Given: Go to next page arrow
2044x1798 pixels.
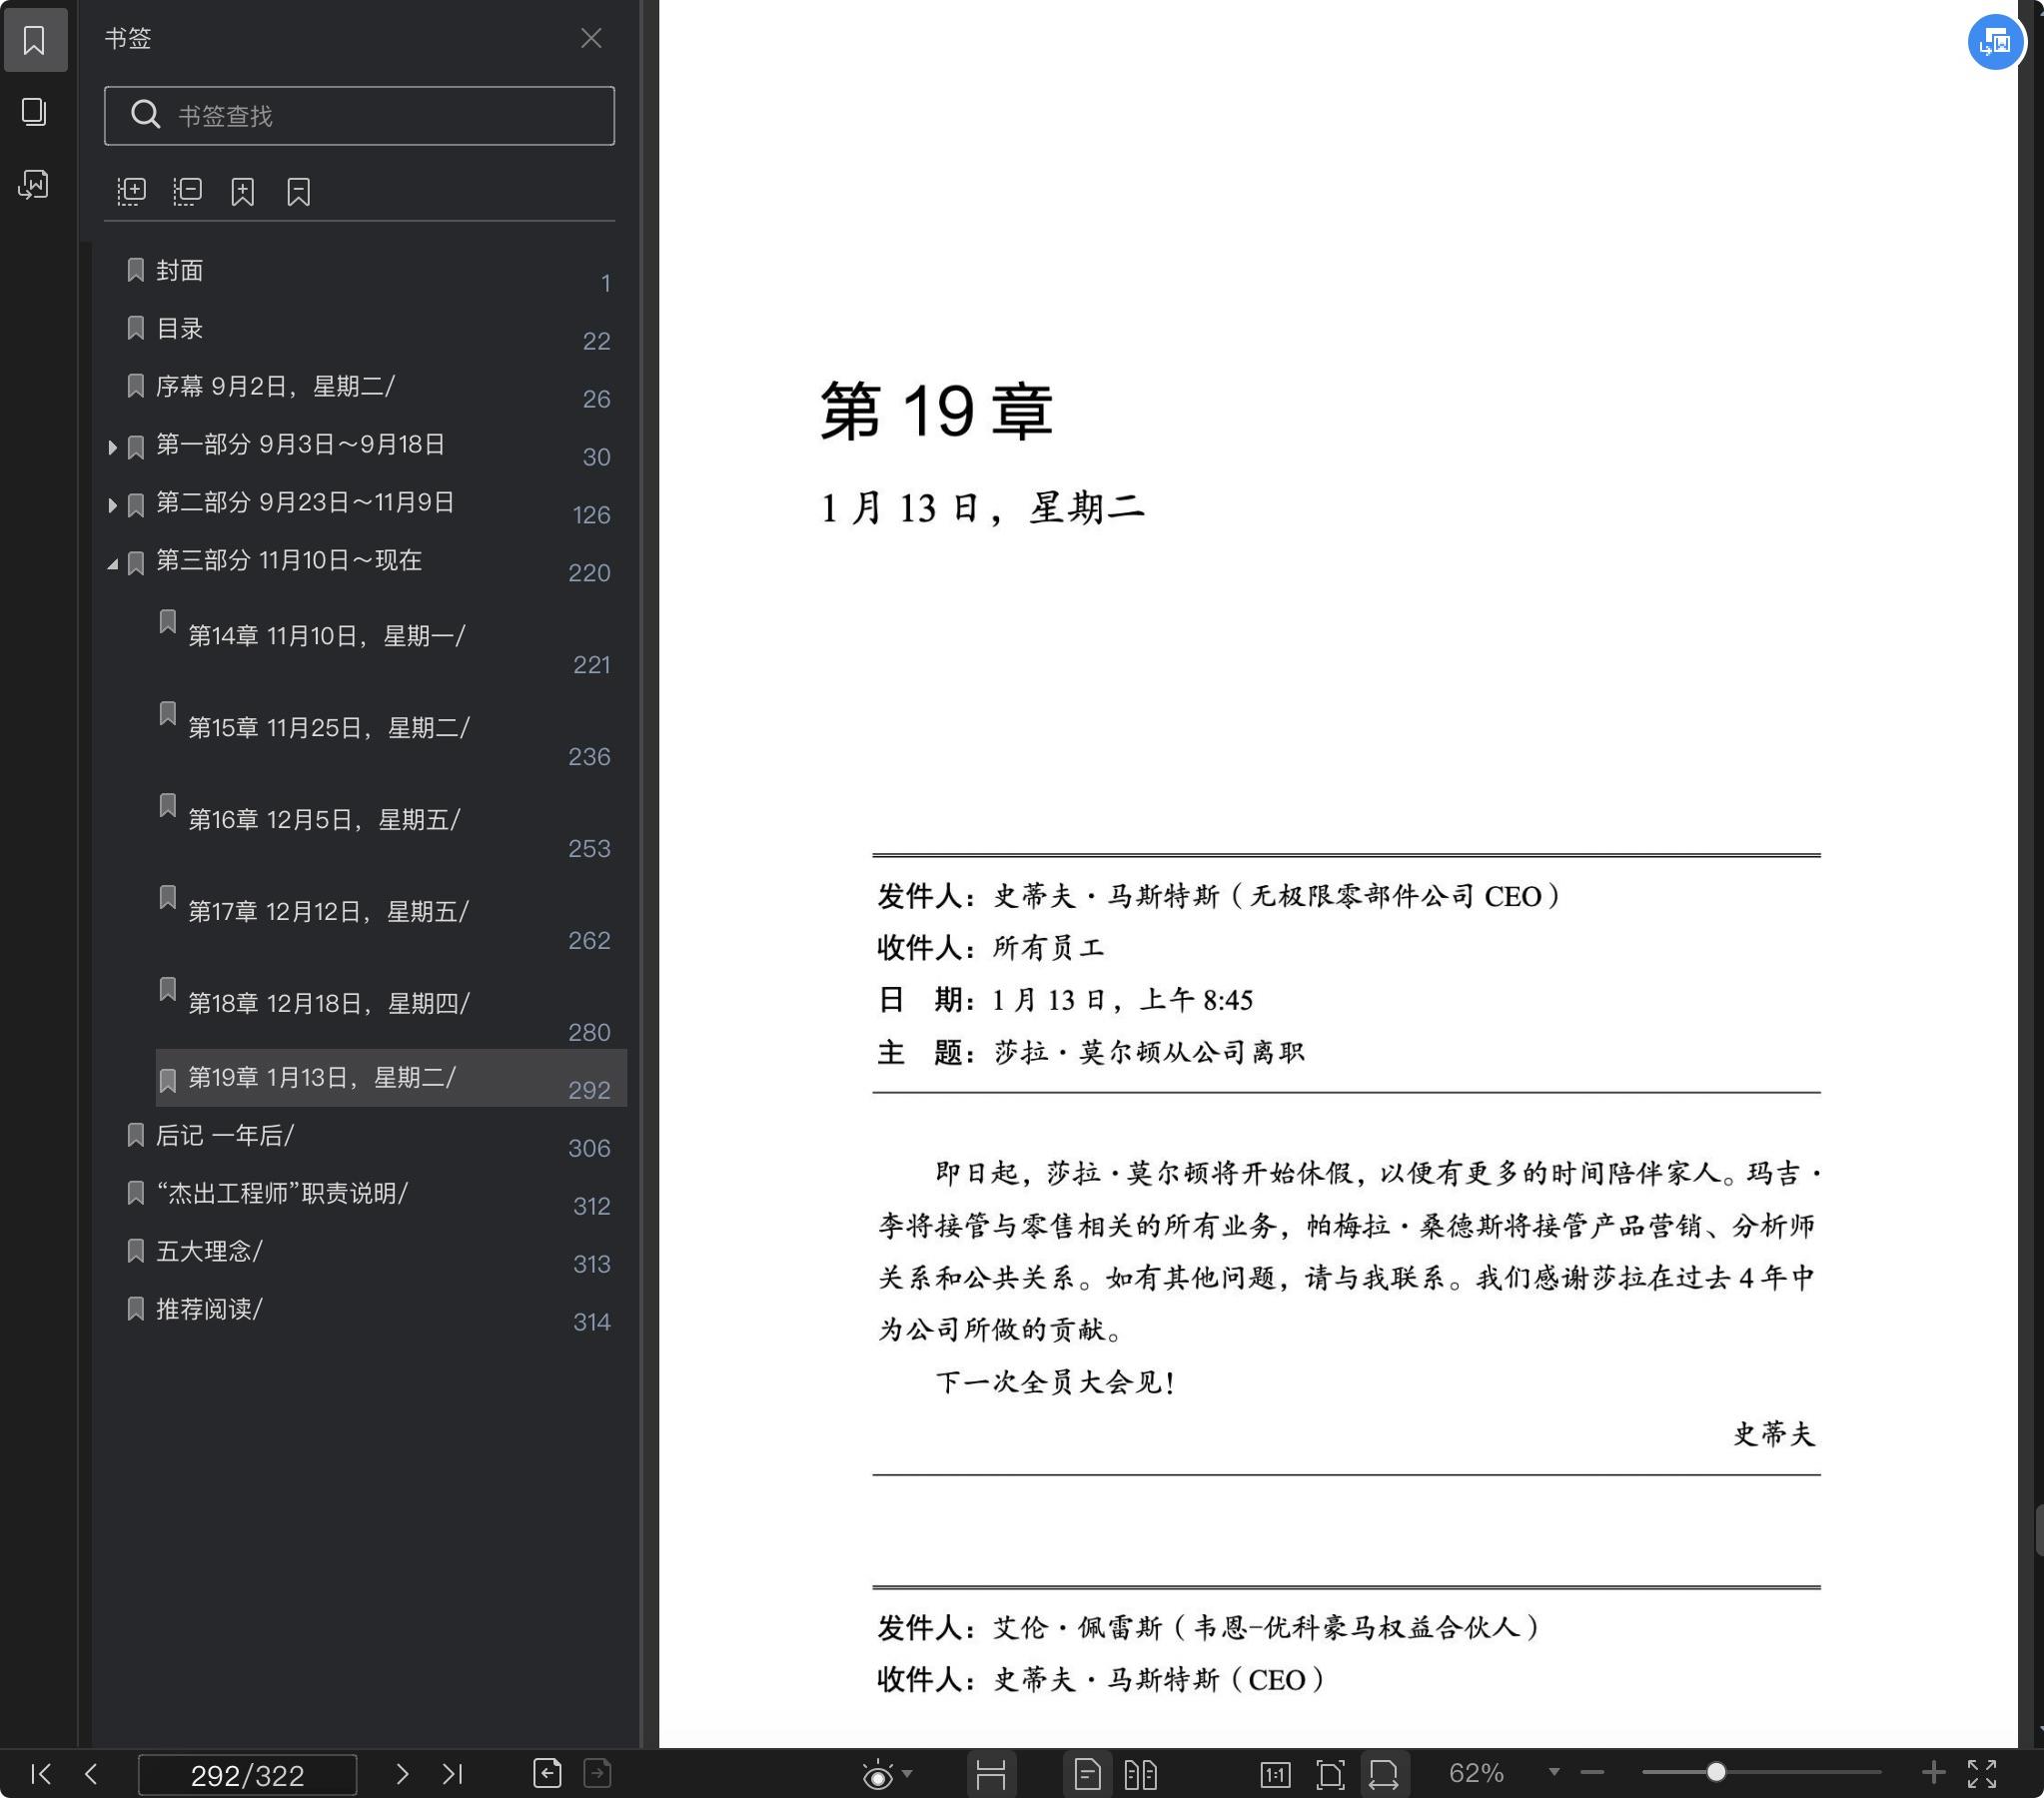Looking at the screenshot, I should click(402, 1774).
